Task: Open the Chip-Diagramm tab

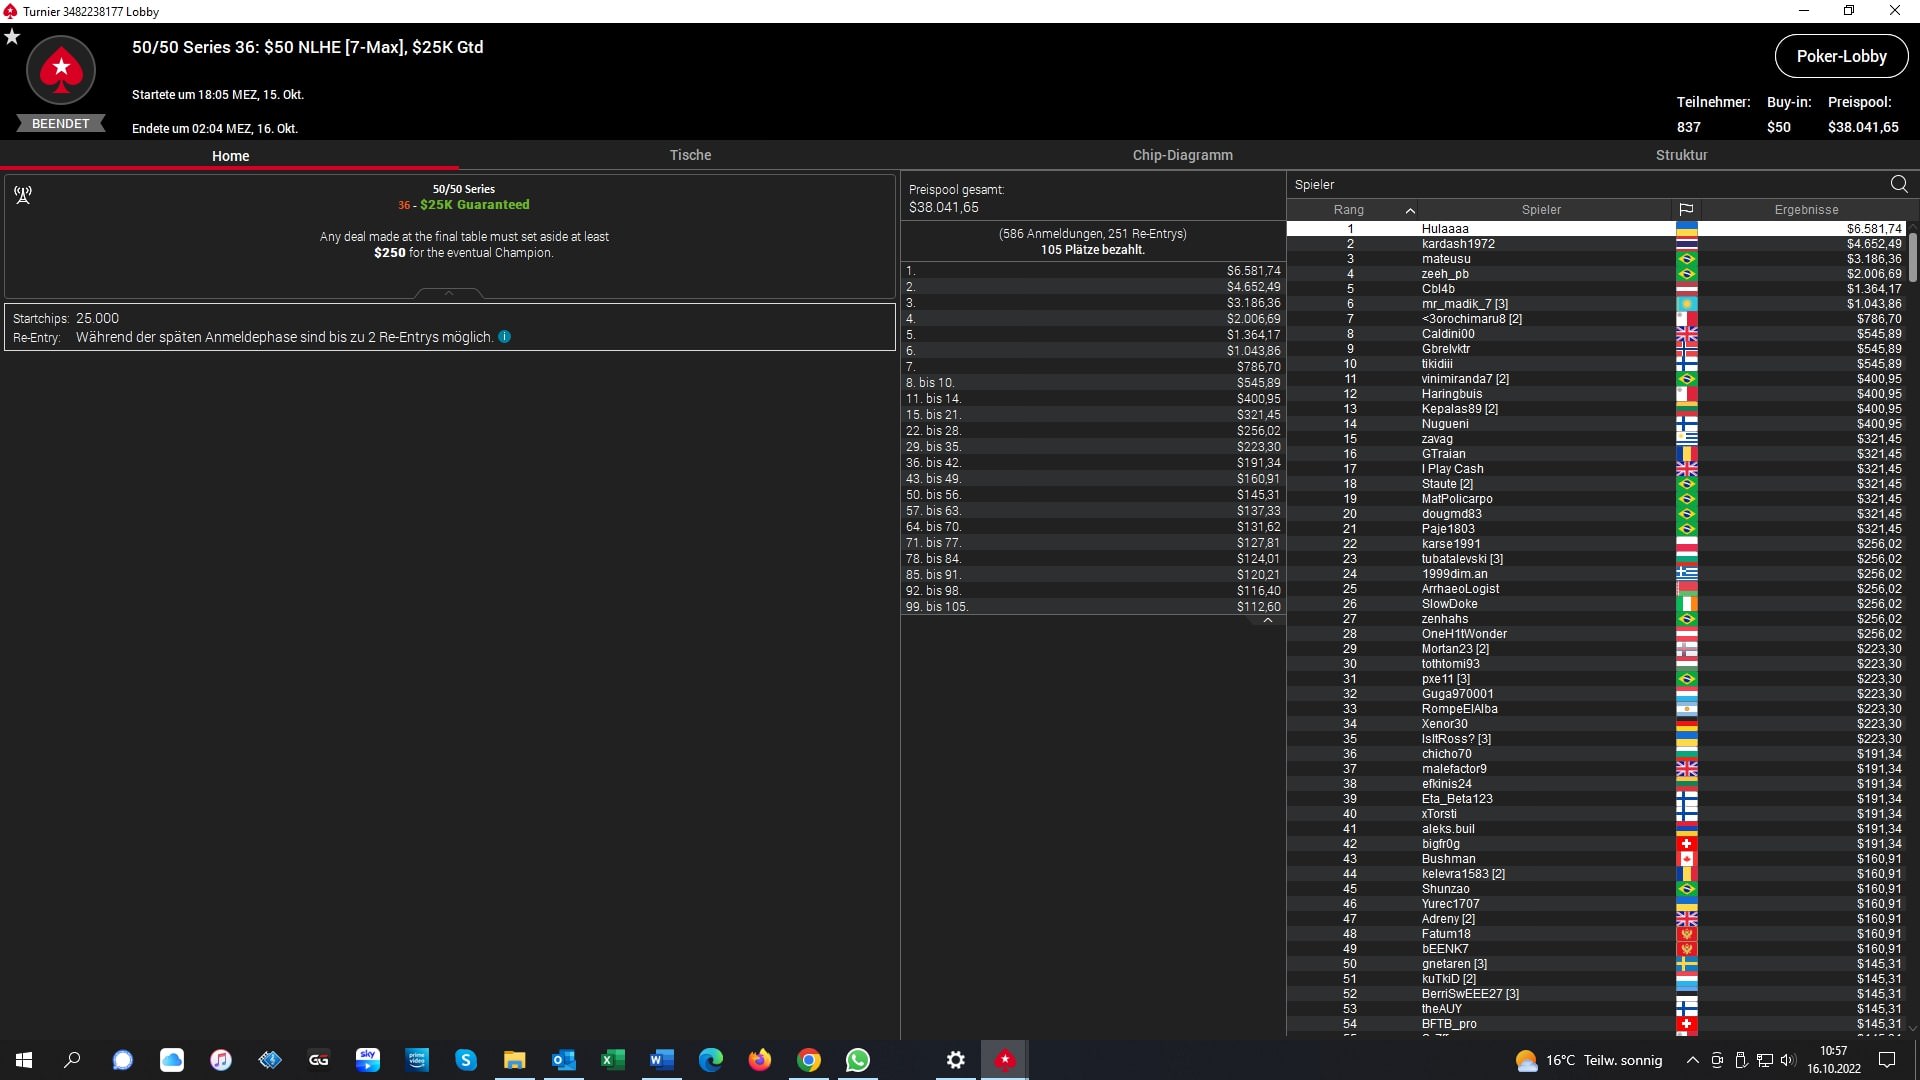Action: point(1182,155)
